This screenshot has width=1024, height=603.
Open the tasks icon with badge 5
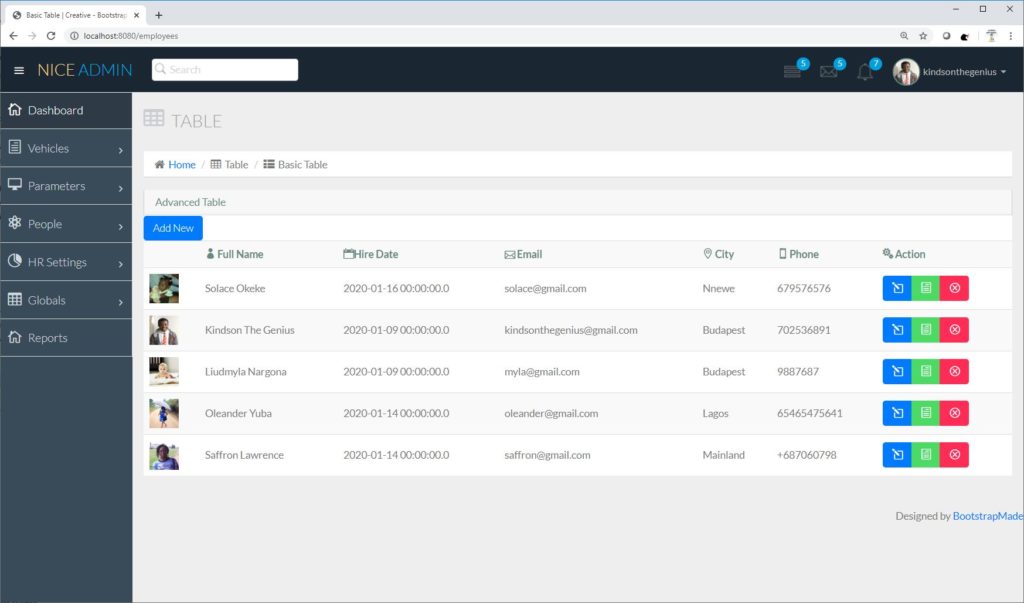coord(793,71)
